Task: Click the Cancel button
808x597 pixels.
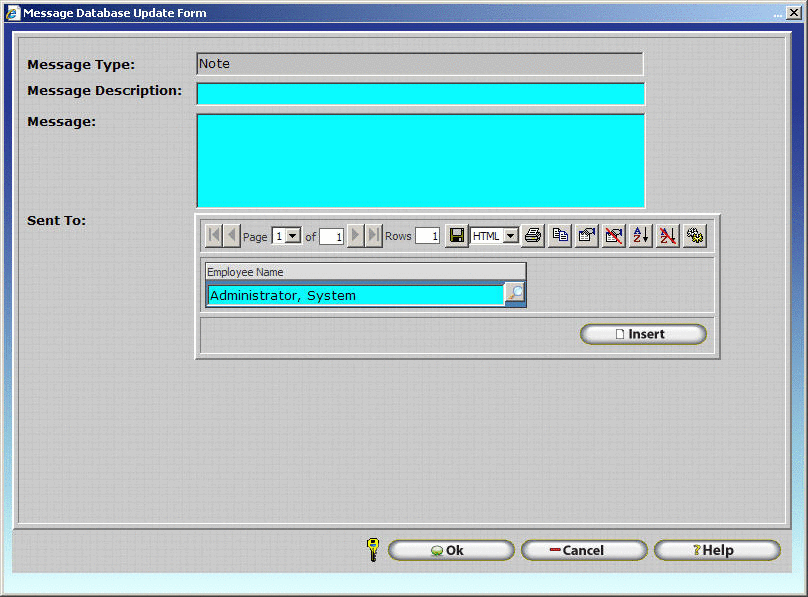Action: pyautogui.click(x=584, y=550)
